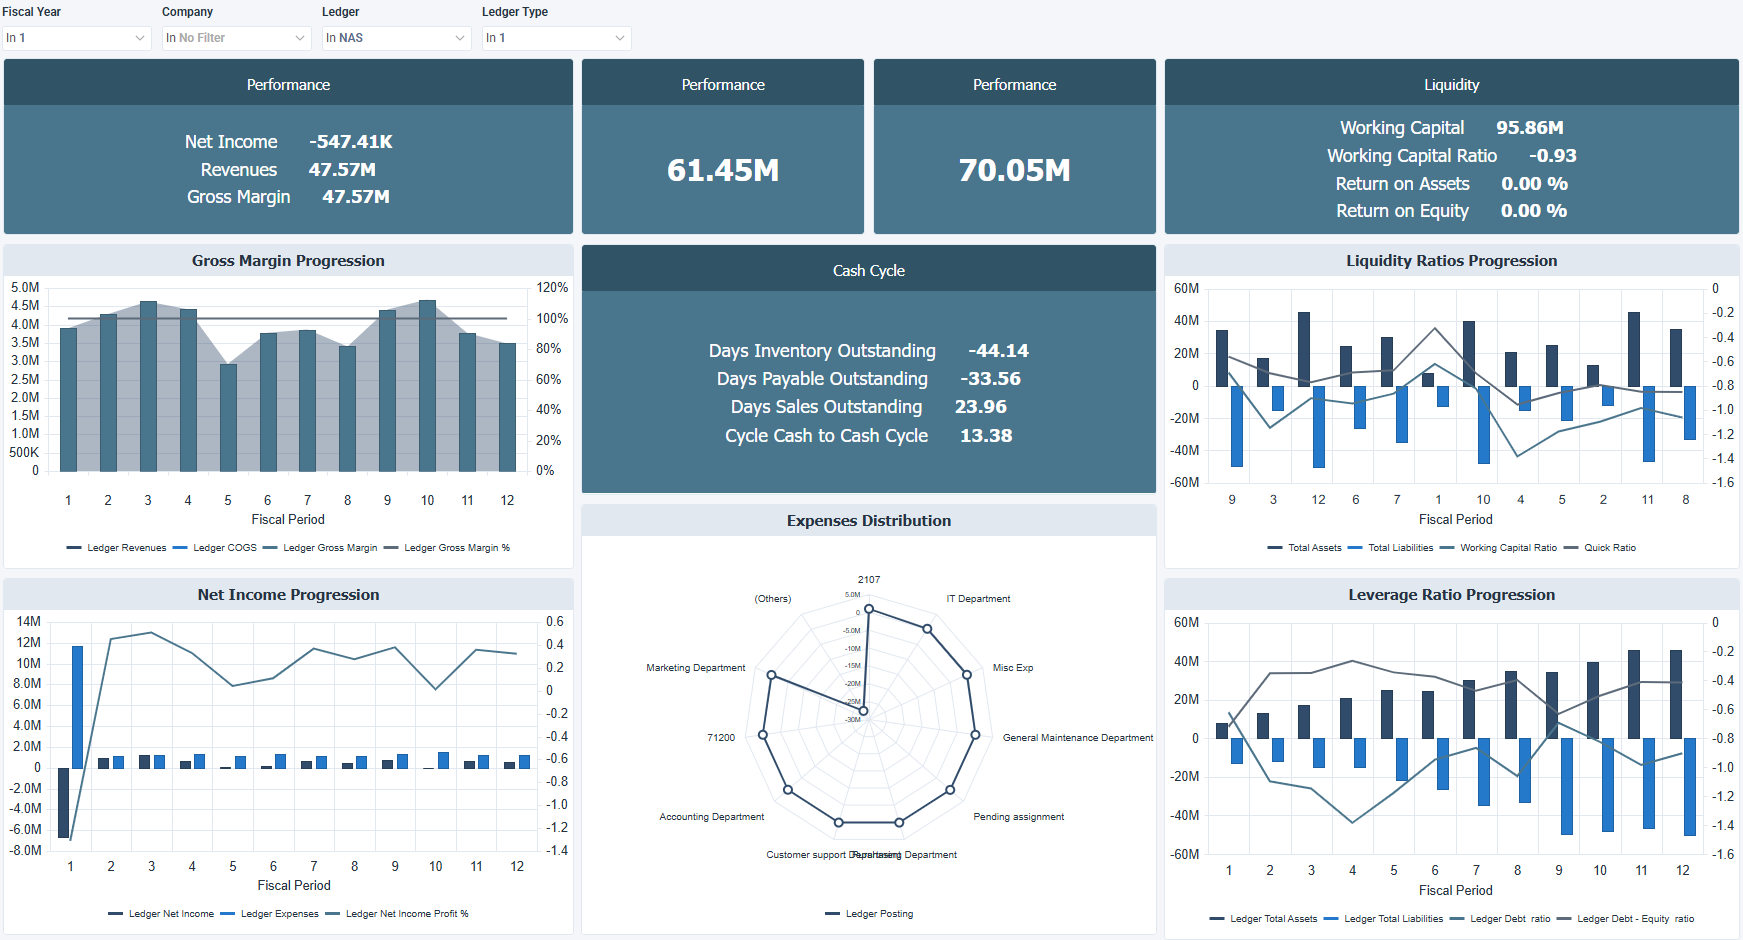Expand the Ledger filter set to NAS
The image size is (1743, 940).
[x=396, y=38]
